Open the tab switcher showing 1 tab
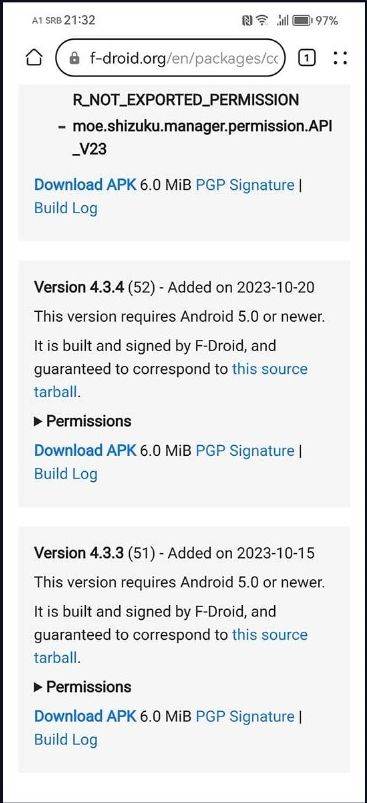The height and width of the screenshot is (803, 367). click(306, 58)
